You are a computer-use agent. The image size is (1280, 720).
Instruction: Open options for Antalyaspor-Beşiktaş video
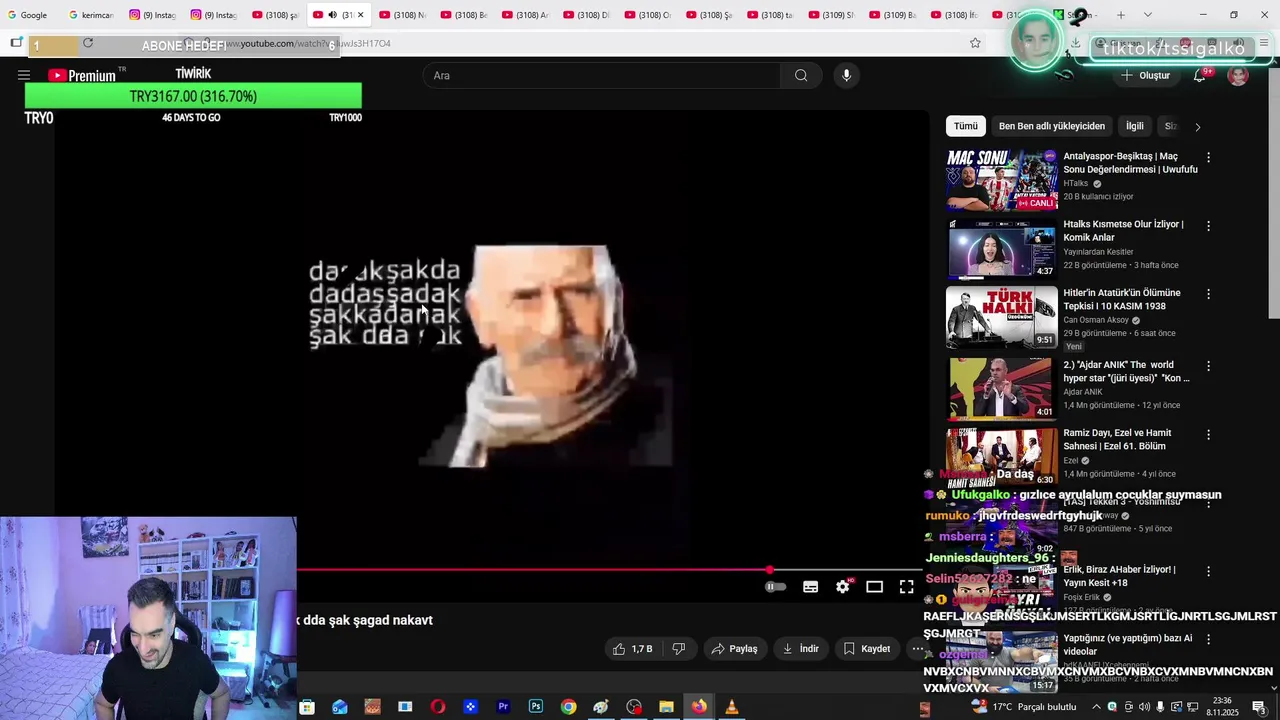tap(1208, 158)
